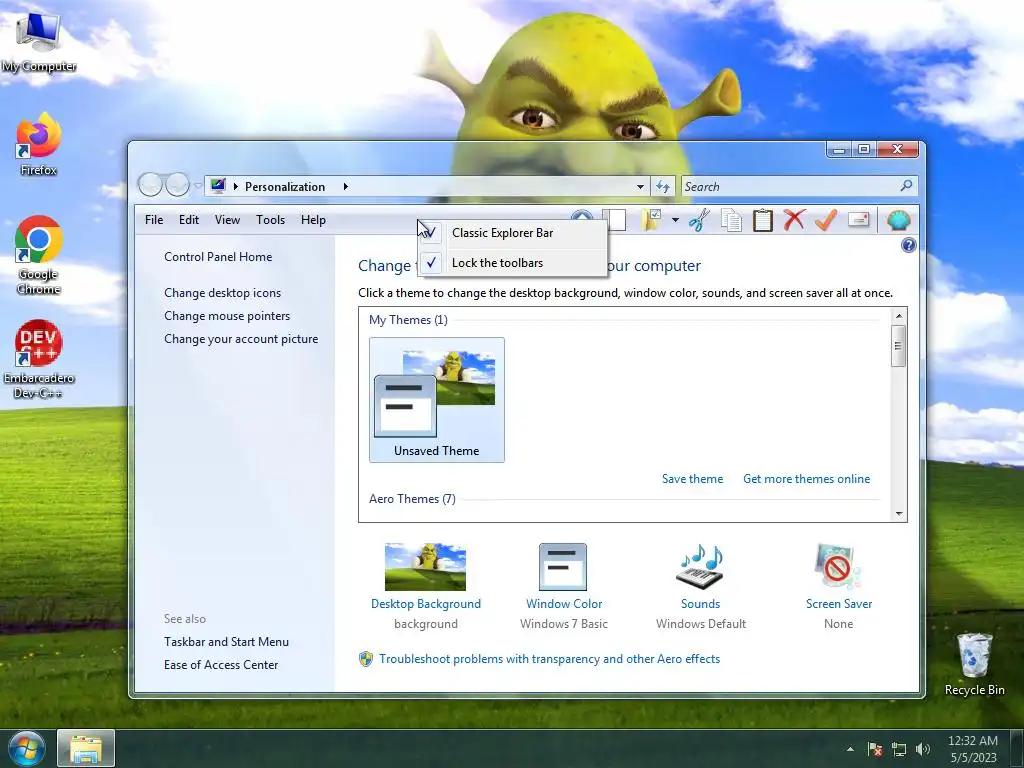Toggle Lock the toolbars option

click(x=512, y=263)
